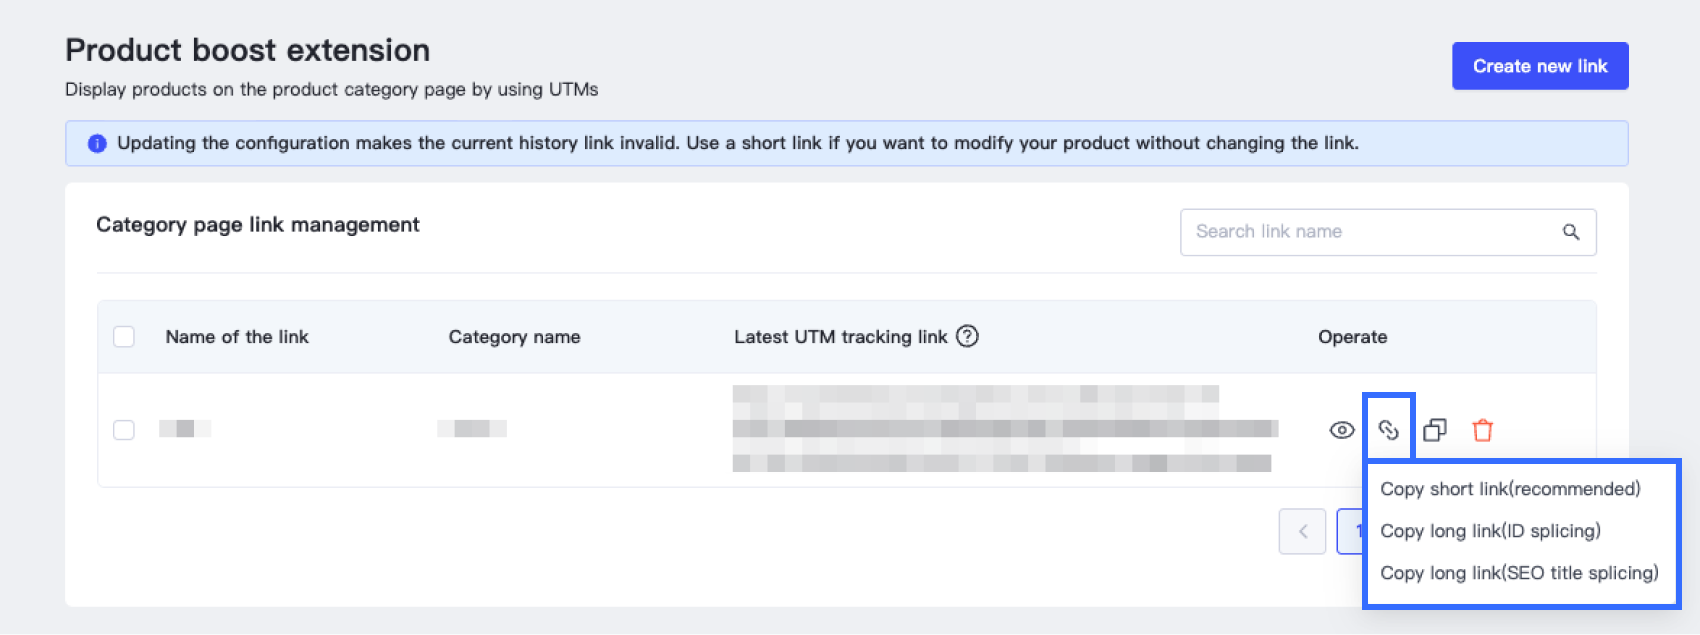This screenshot has height=635, width=1700.
Task: Delete the link with the red trash icon
Action: click(1482, 430)
